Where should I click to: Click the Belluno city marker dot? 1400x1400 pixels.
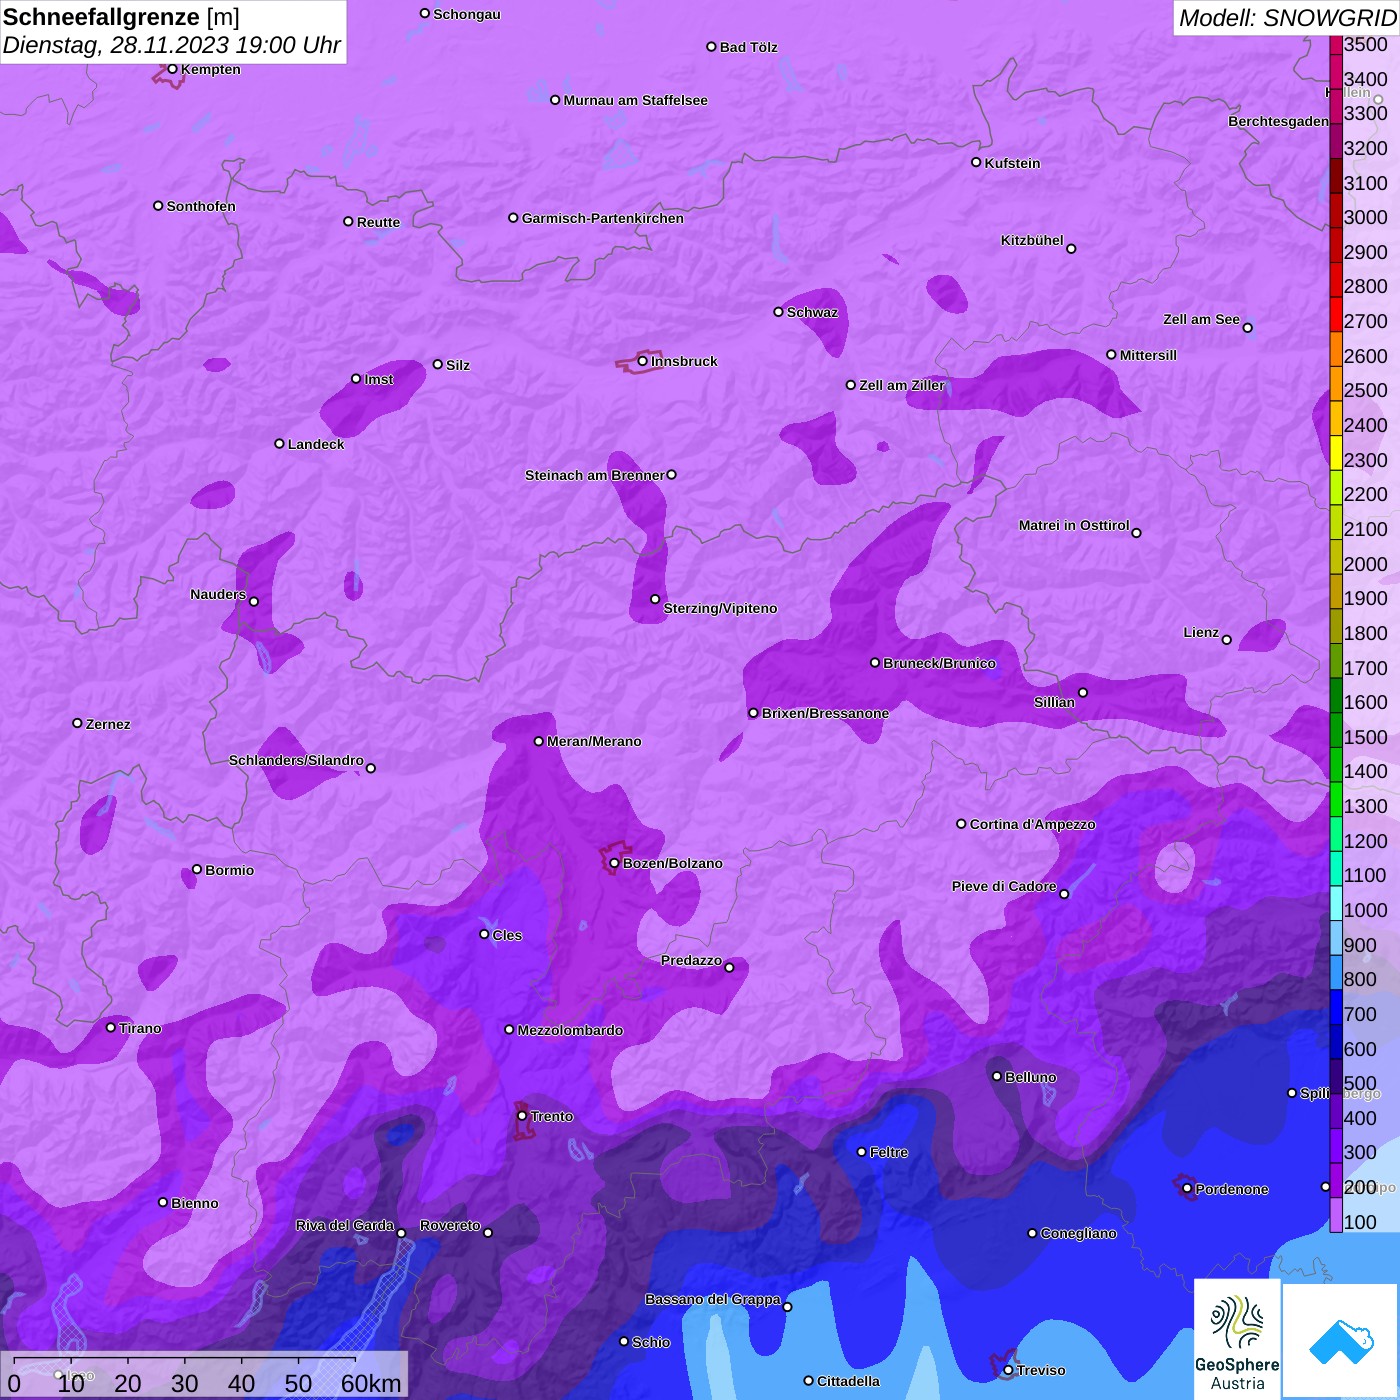click(x=997, y=1076)
